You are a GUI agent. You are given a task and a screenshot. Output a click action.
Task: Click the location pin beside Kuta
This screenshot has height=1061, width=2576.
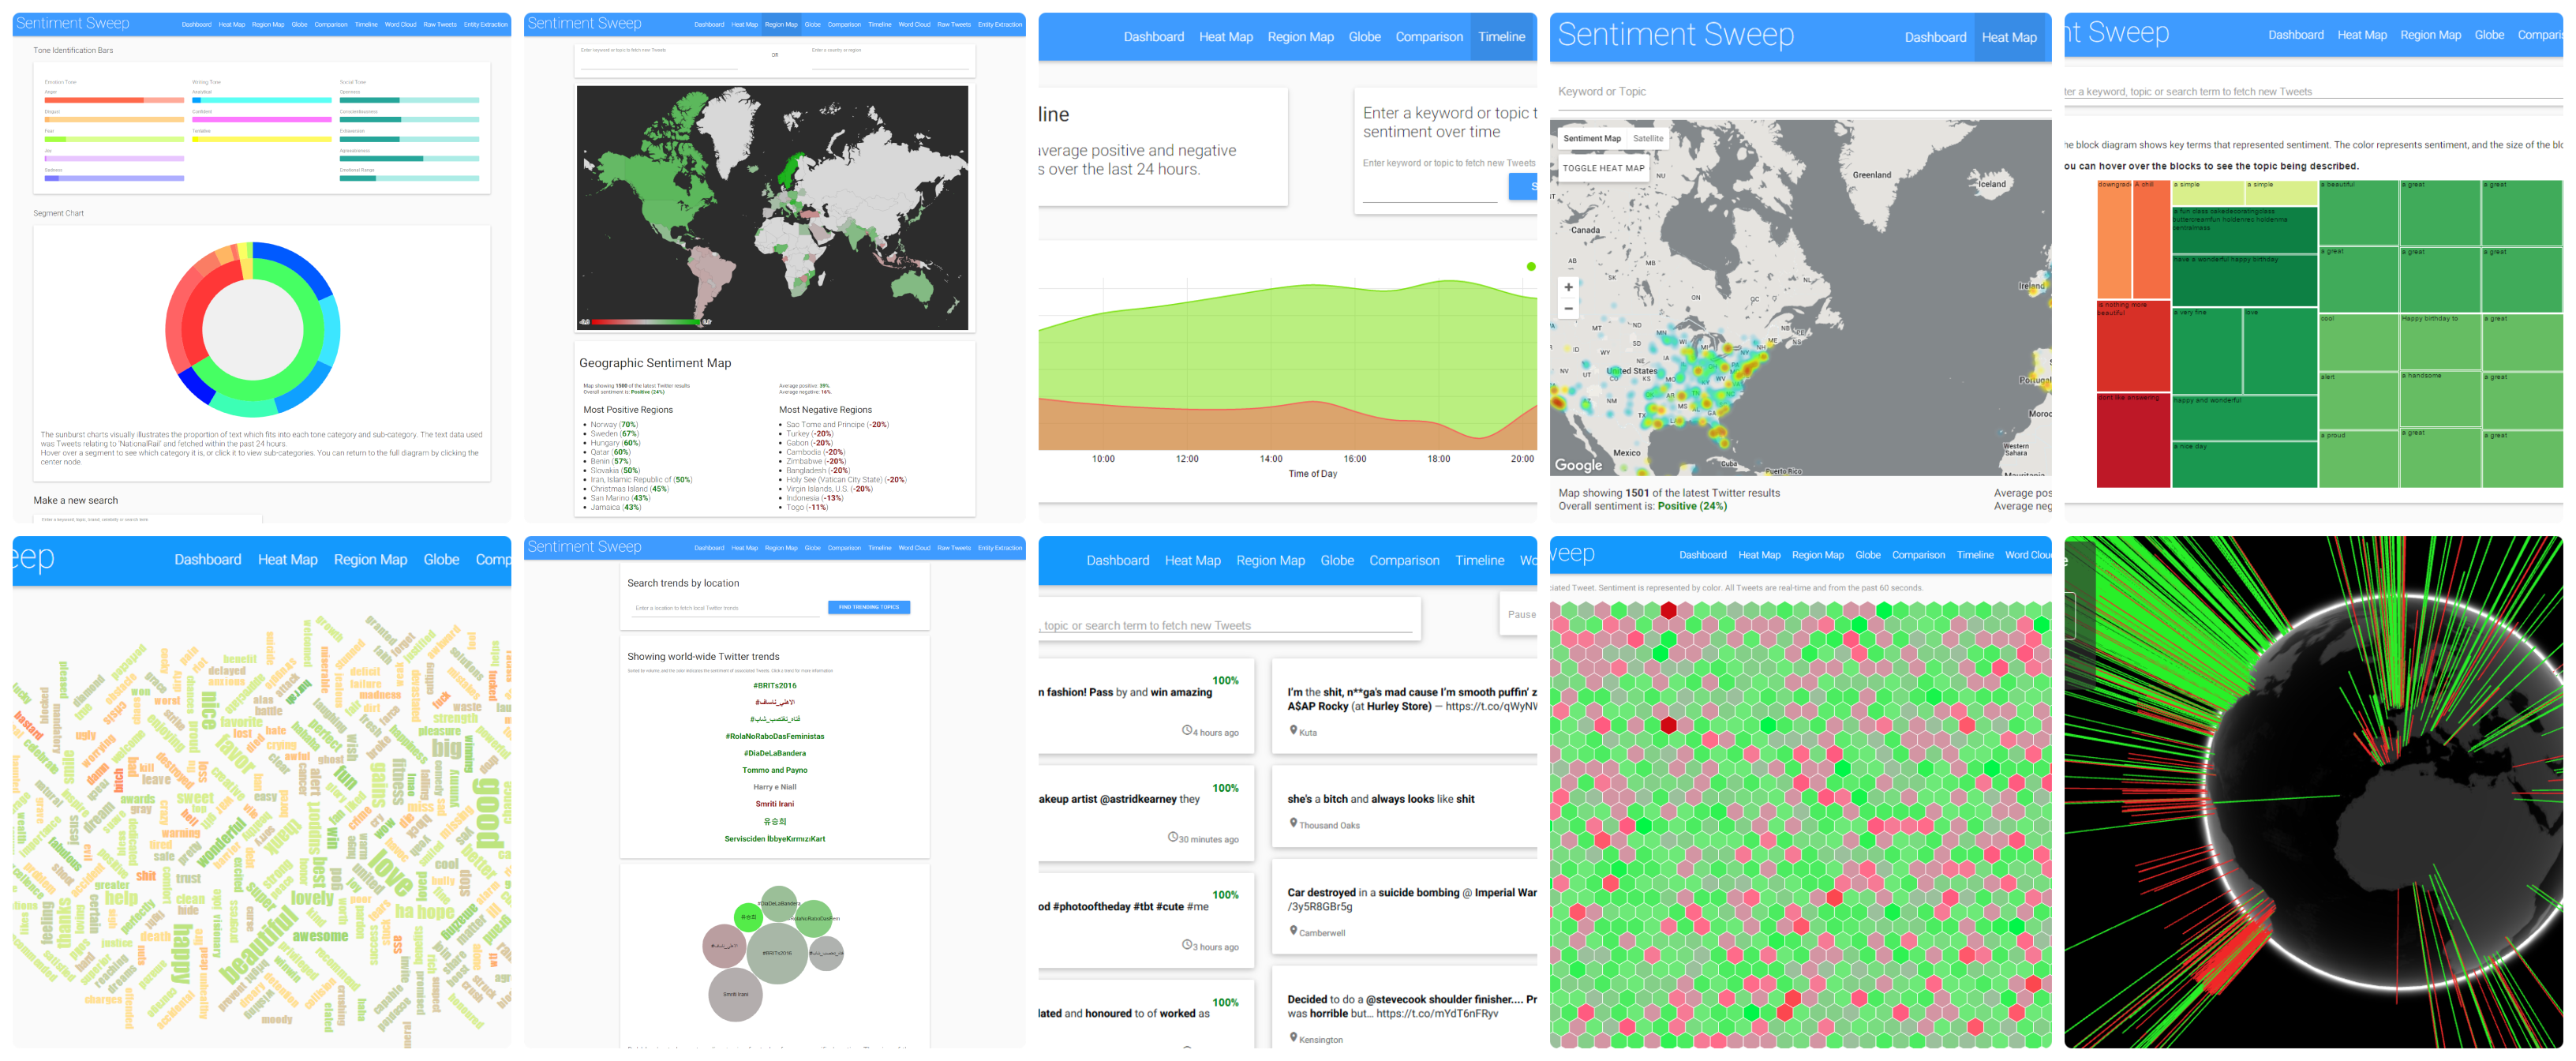point(1293,731)
